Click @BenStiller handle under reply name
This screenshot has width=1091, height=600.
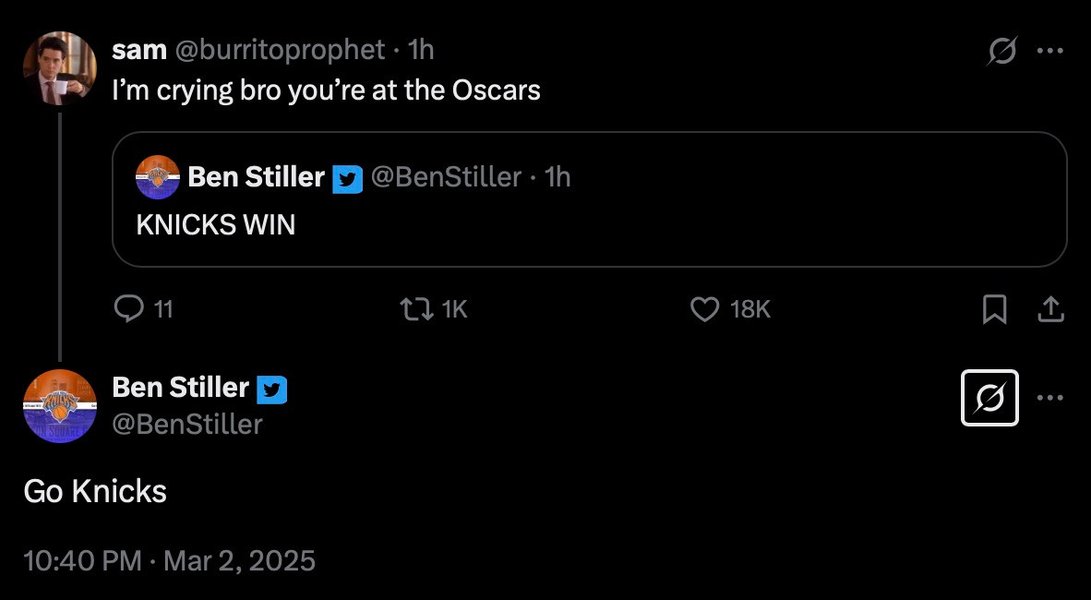[x=187, y=424]
